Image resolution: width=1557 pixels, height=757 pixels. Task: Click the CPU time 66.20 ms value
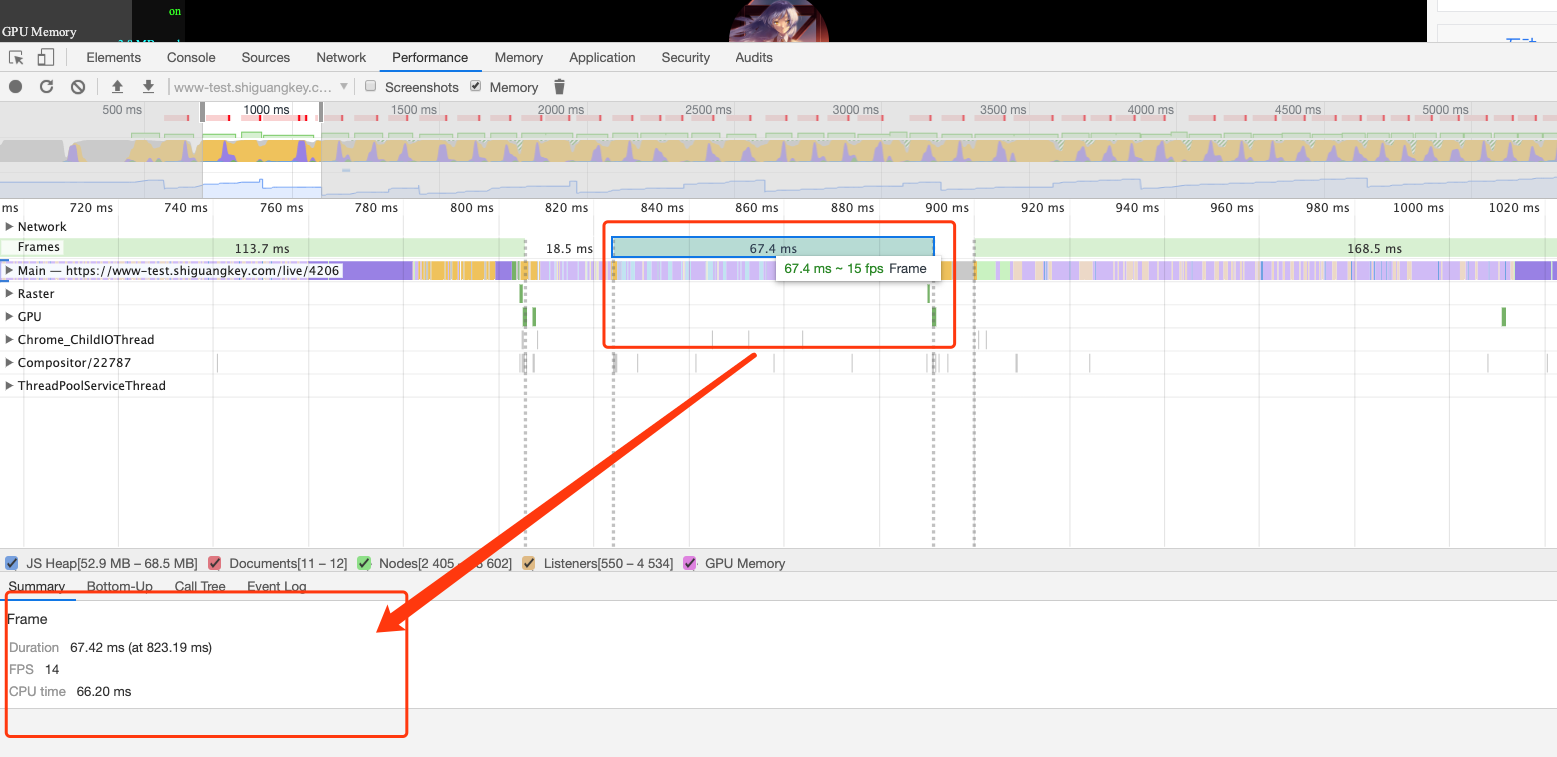point(104,691)
